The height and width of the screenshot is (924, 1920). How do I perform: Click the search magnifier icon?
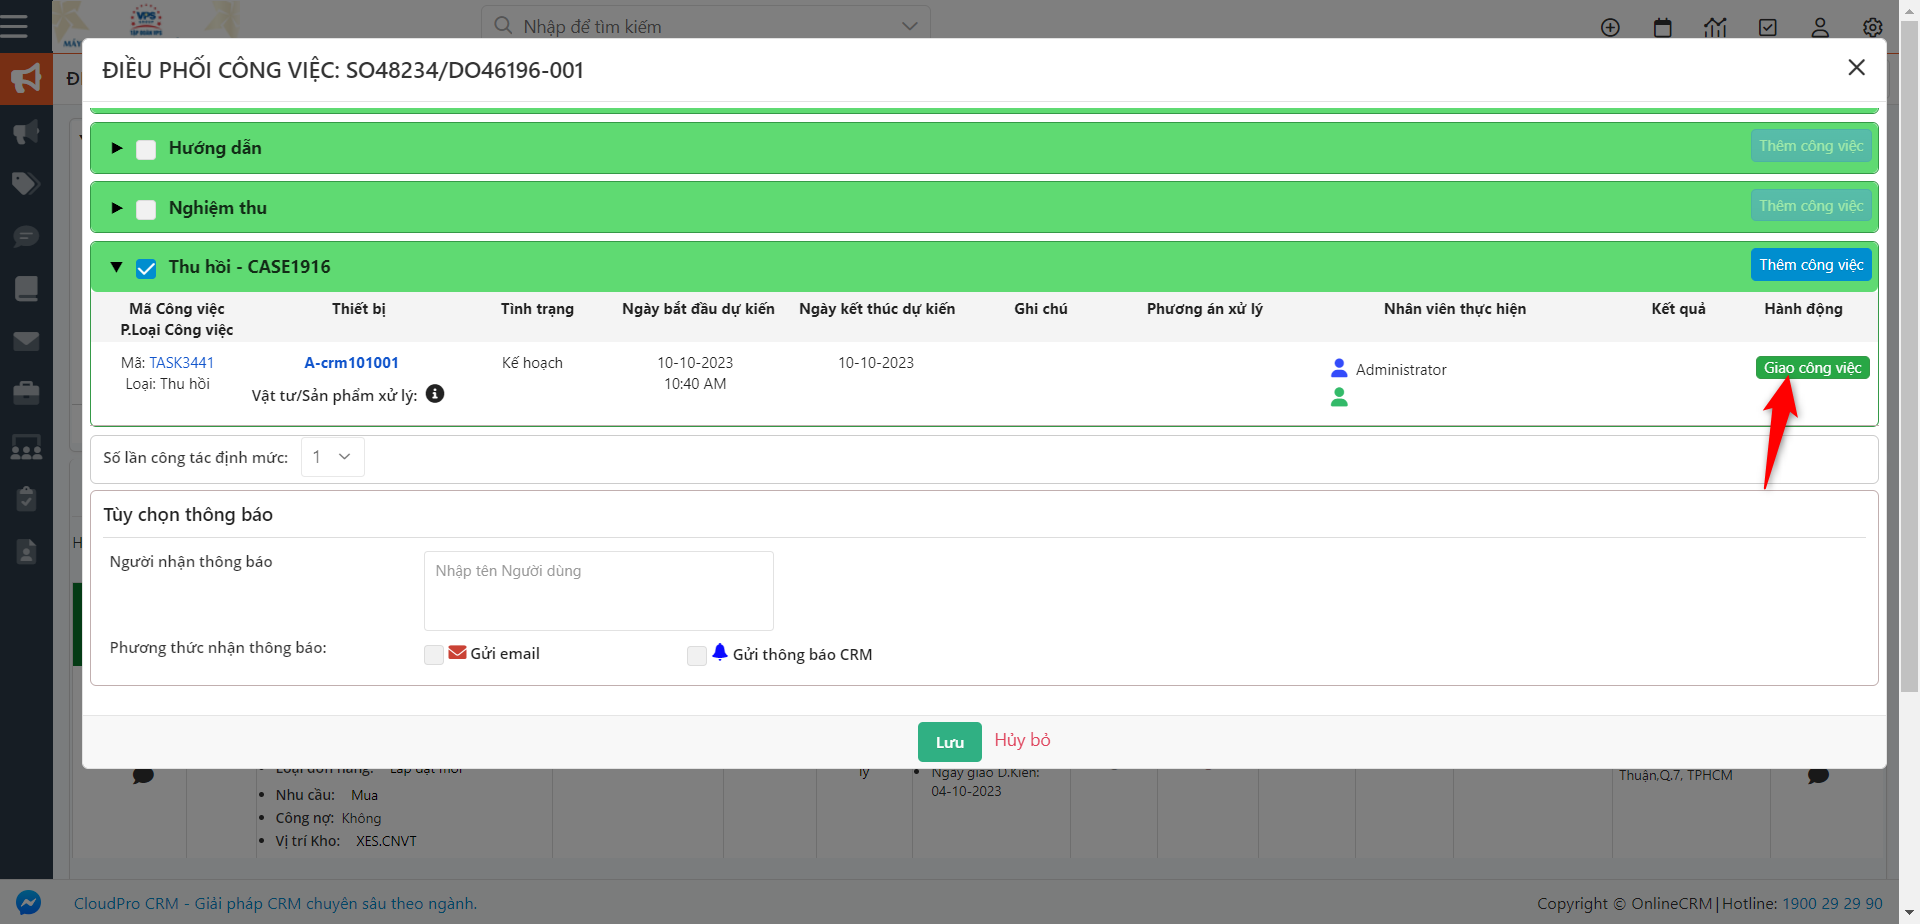coord(504,26)
